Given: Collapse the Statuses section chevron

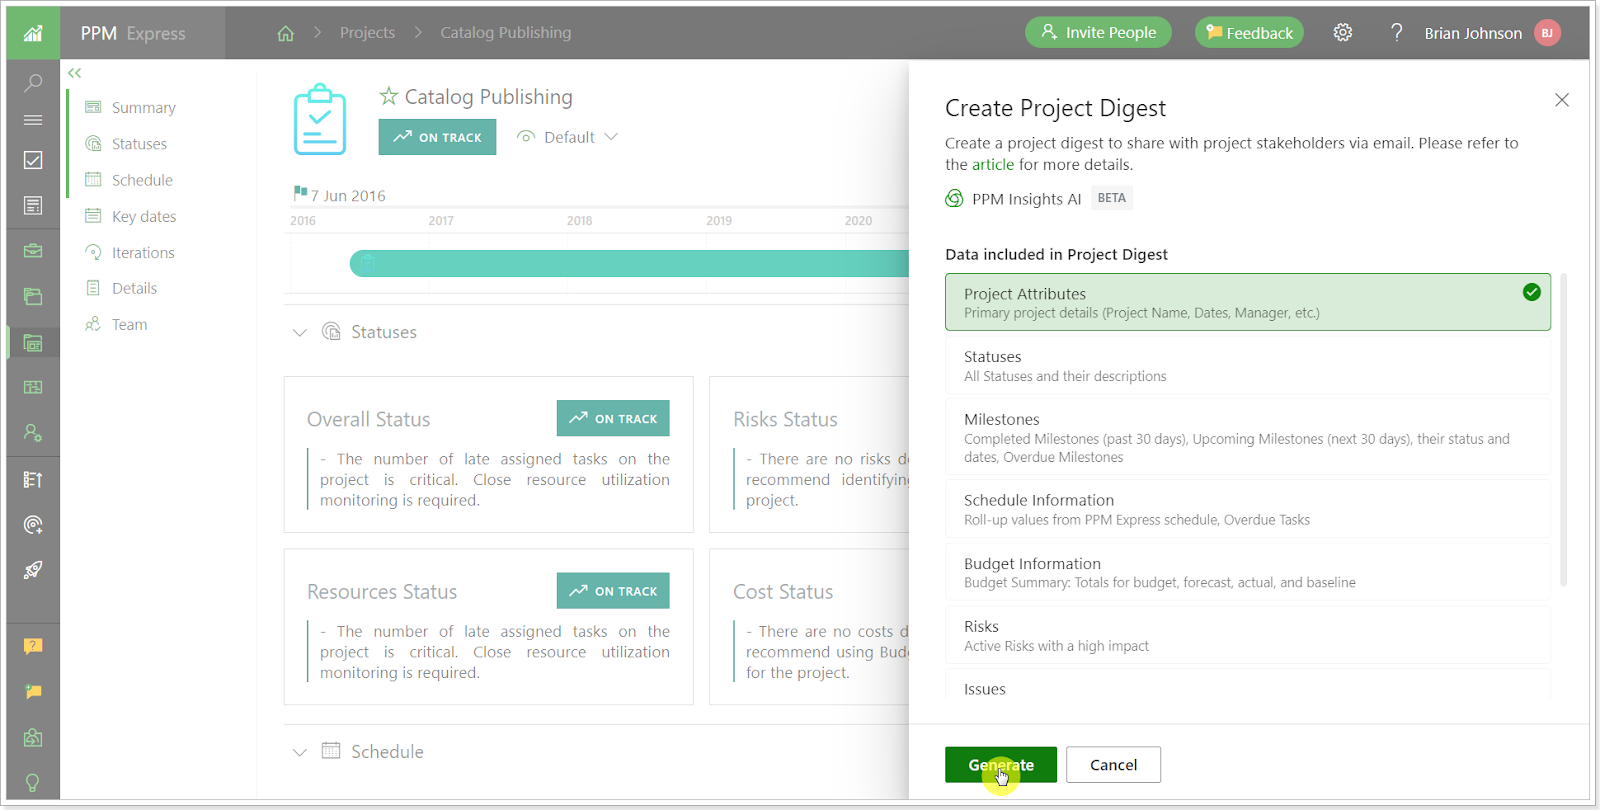Looking at the screenshot, I should pos(299,332).
